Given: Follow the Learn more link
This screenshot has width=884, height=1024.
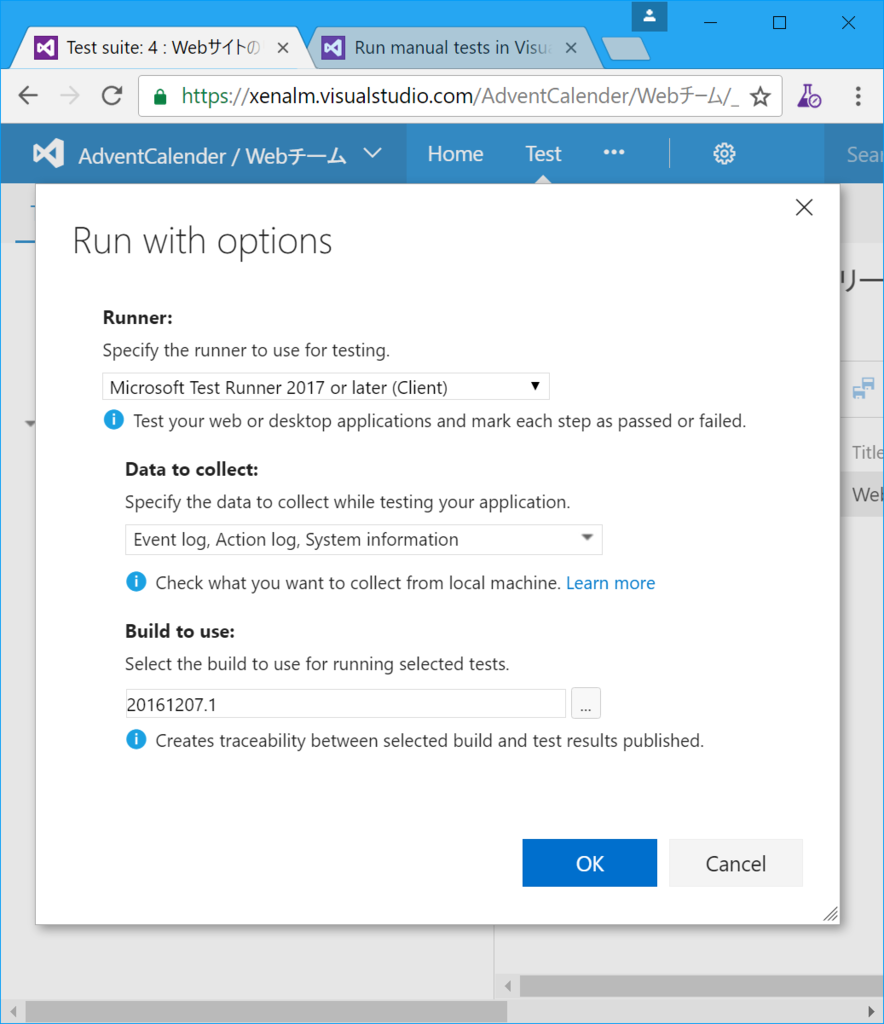Looking at the screenshot, I should [610, 583].
